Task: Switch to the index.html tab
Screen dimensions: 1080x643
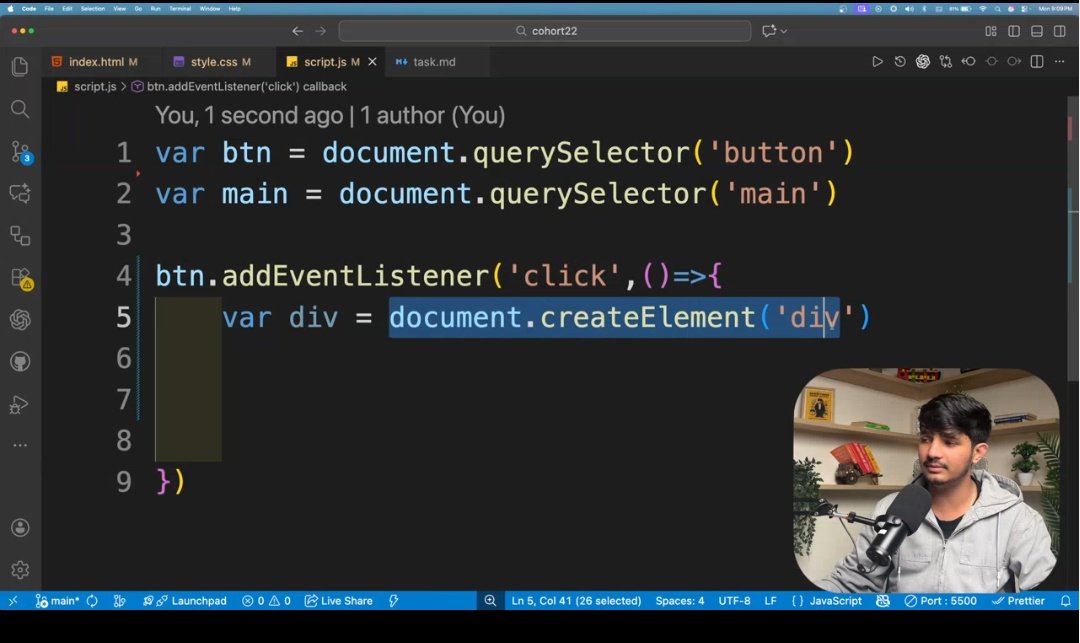Action: point(96,62)
